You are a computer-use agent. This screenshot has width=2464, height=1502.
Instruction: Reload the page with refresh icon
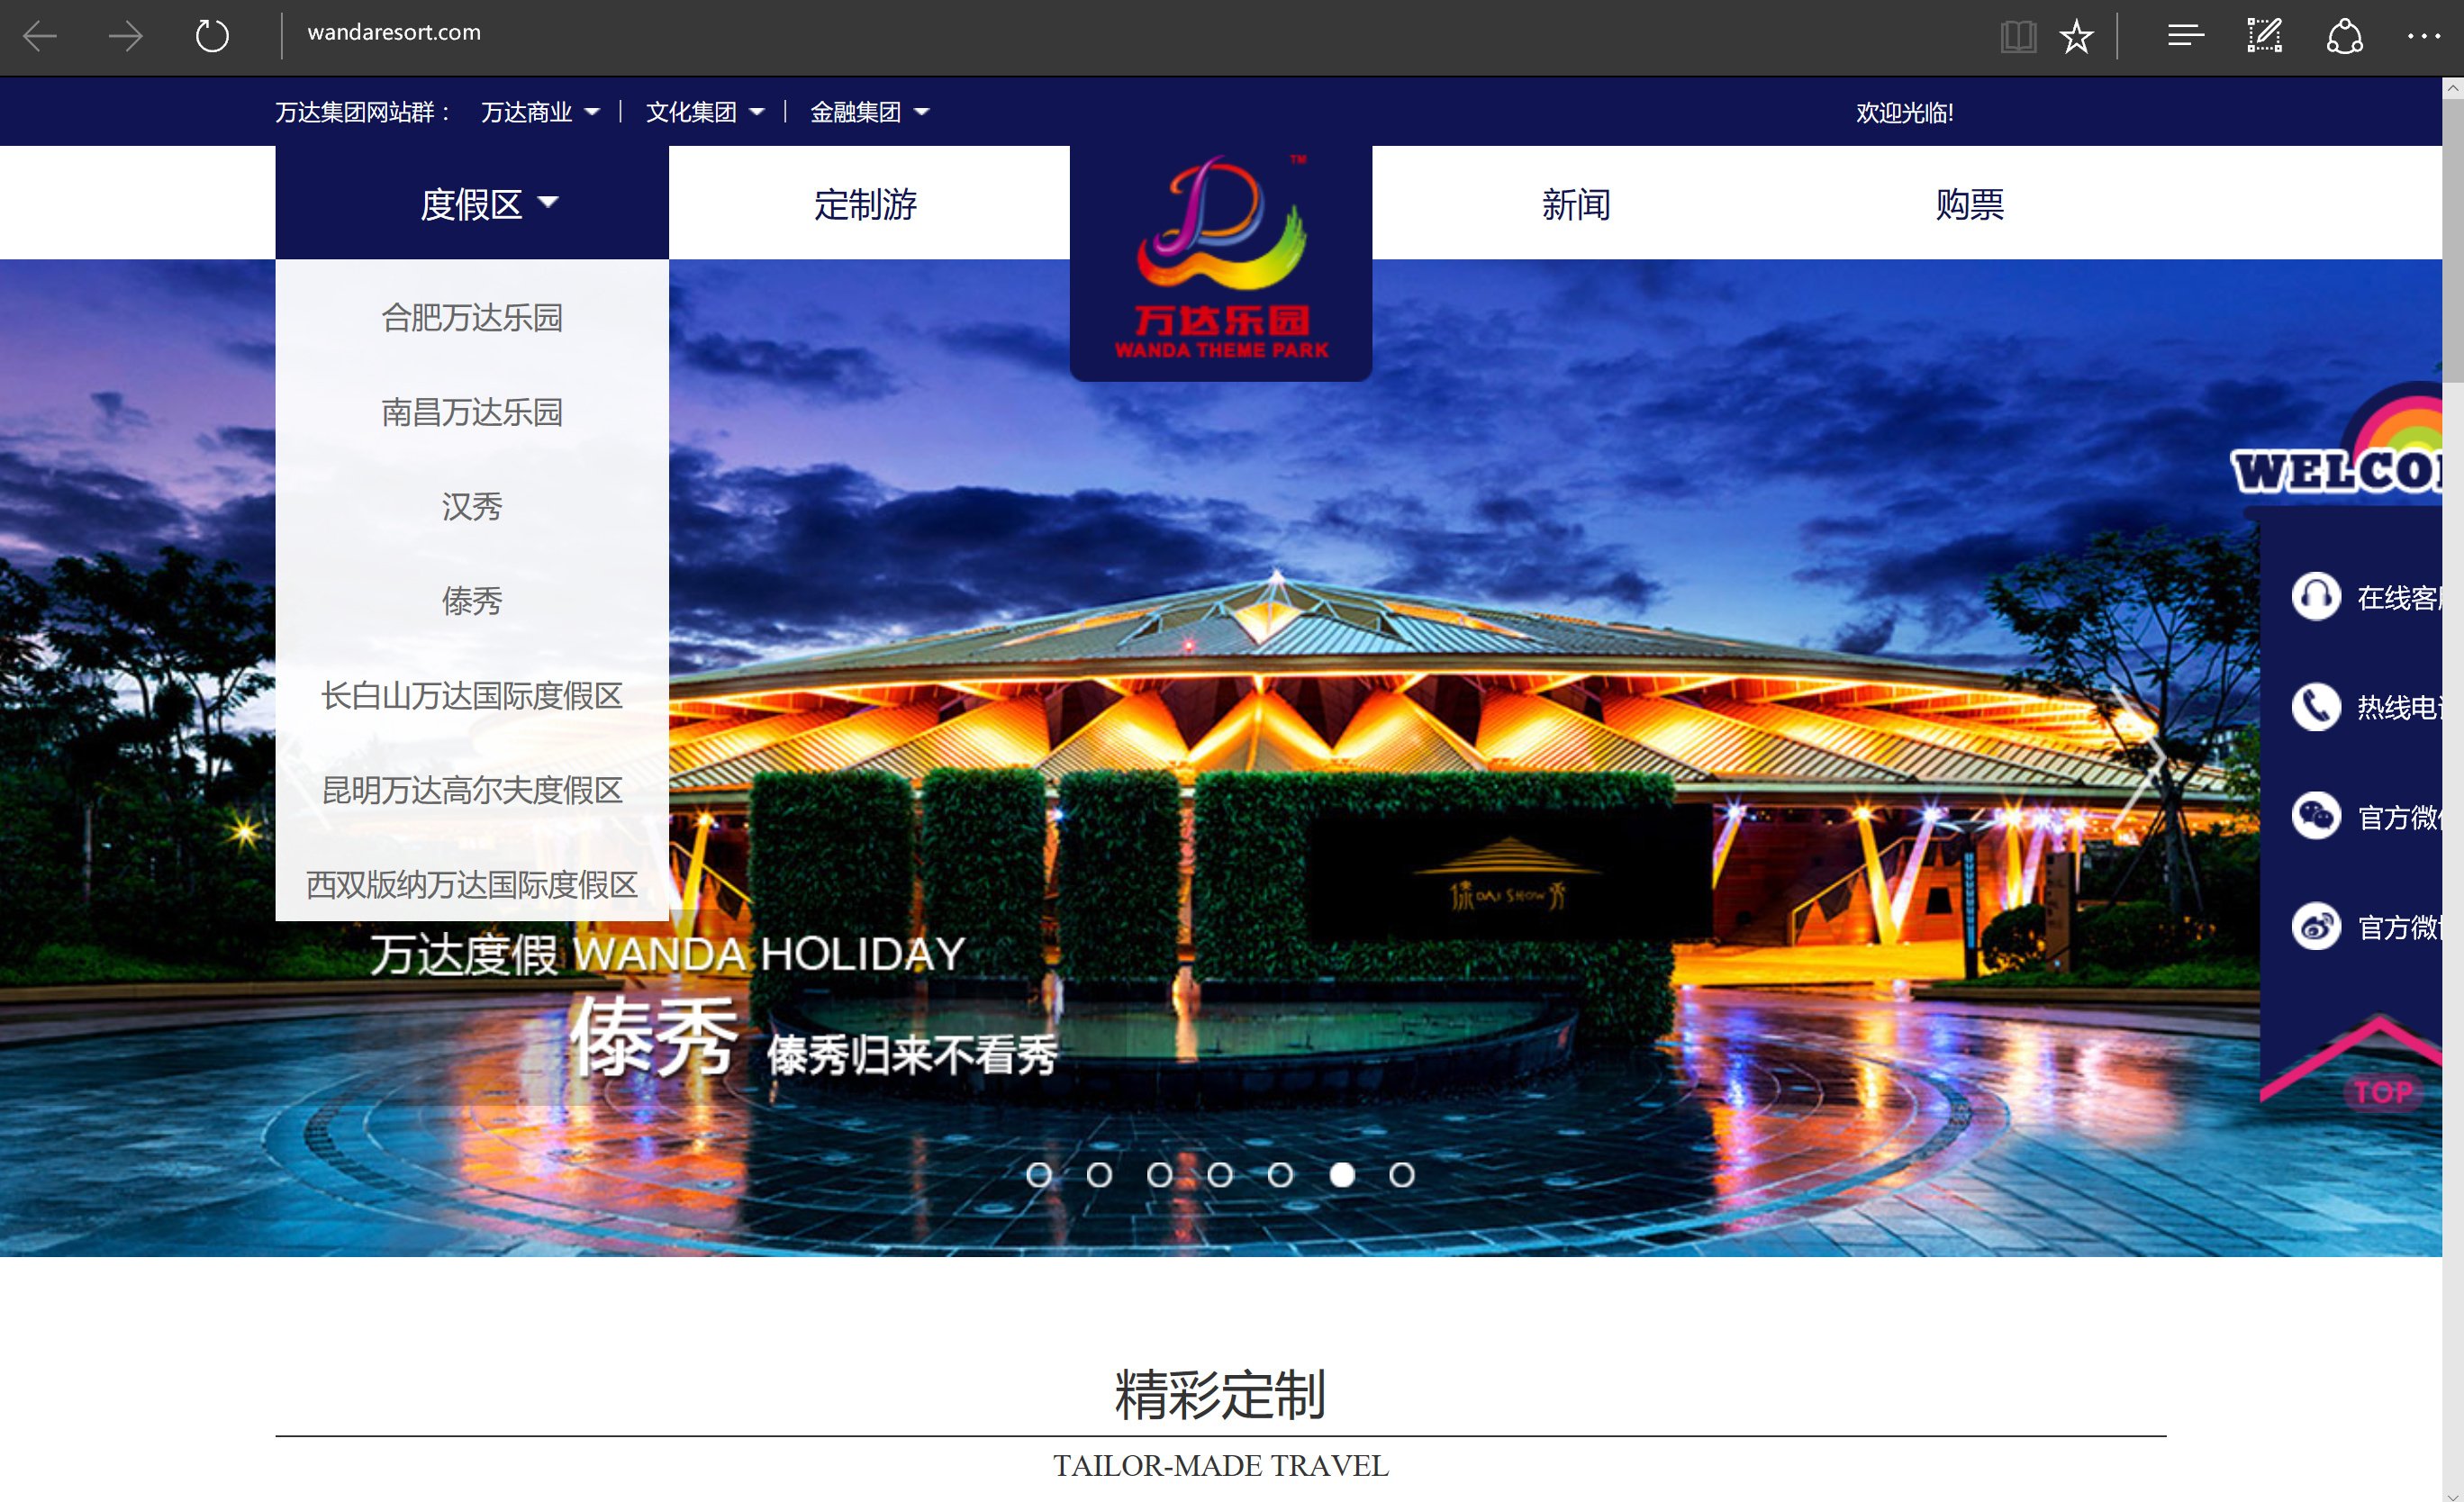coord(212,36)
